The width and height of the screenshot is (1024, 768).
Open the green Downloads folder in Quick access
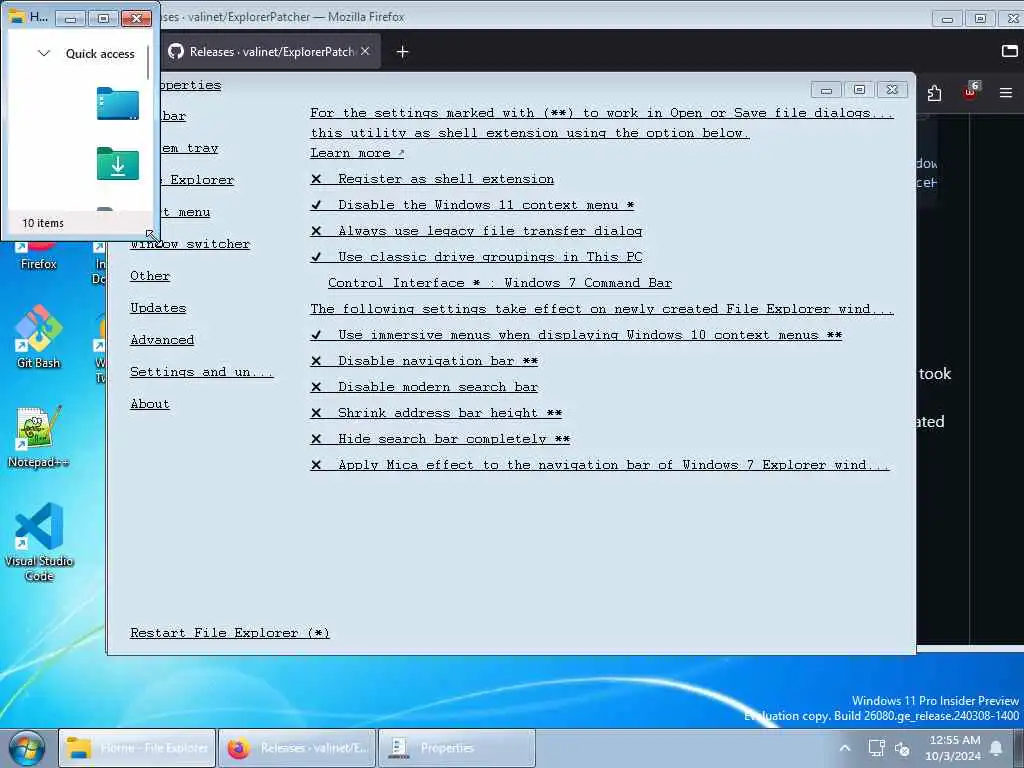pyautogui.click(x=118, y=163)
